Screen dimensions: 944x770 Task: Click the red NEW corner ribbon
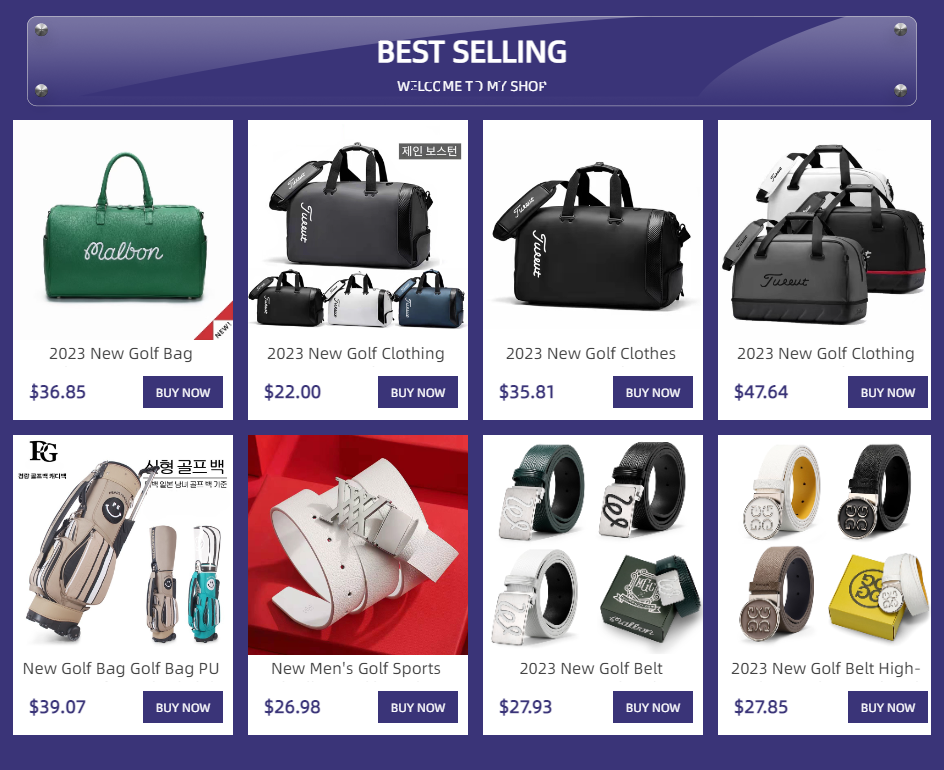click(x=219, y=325)
